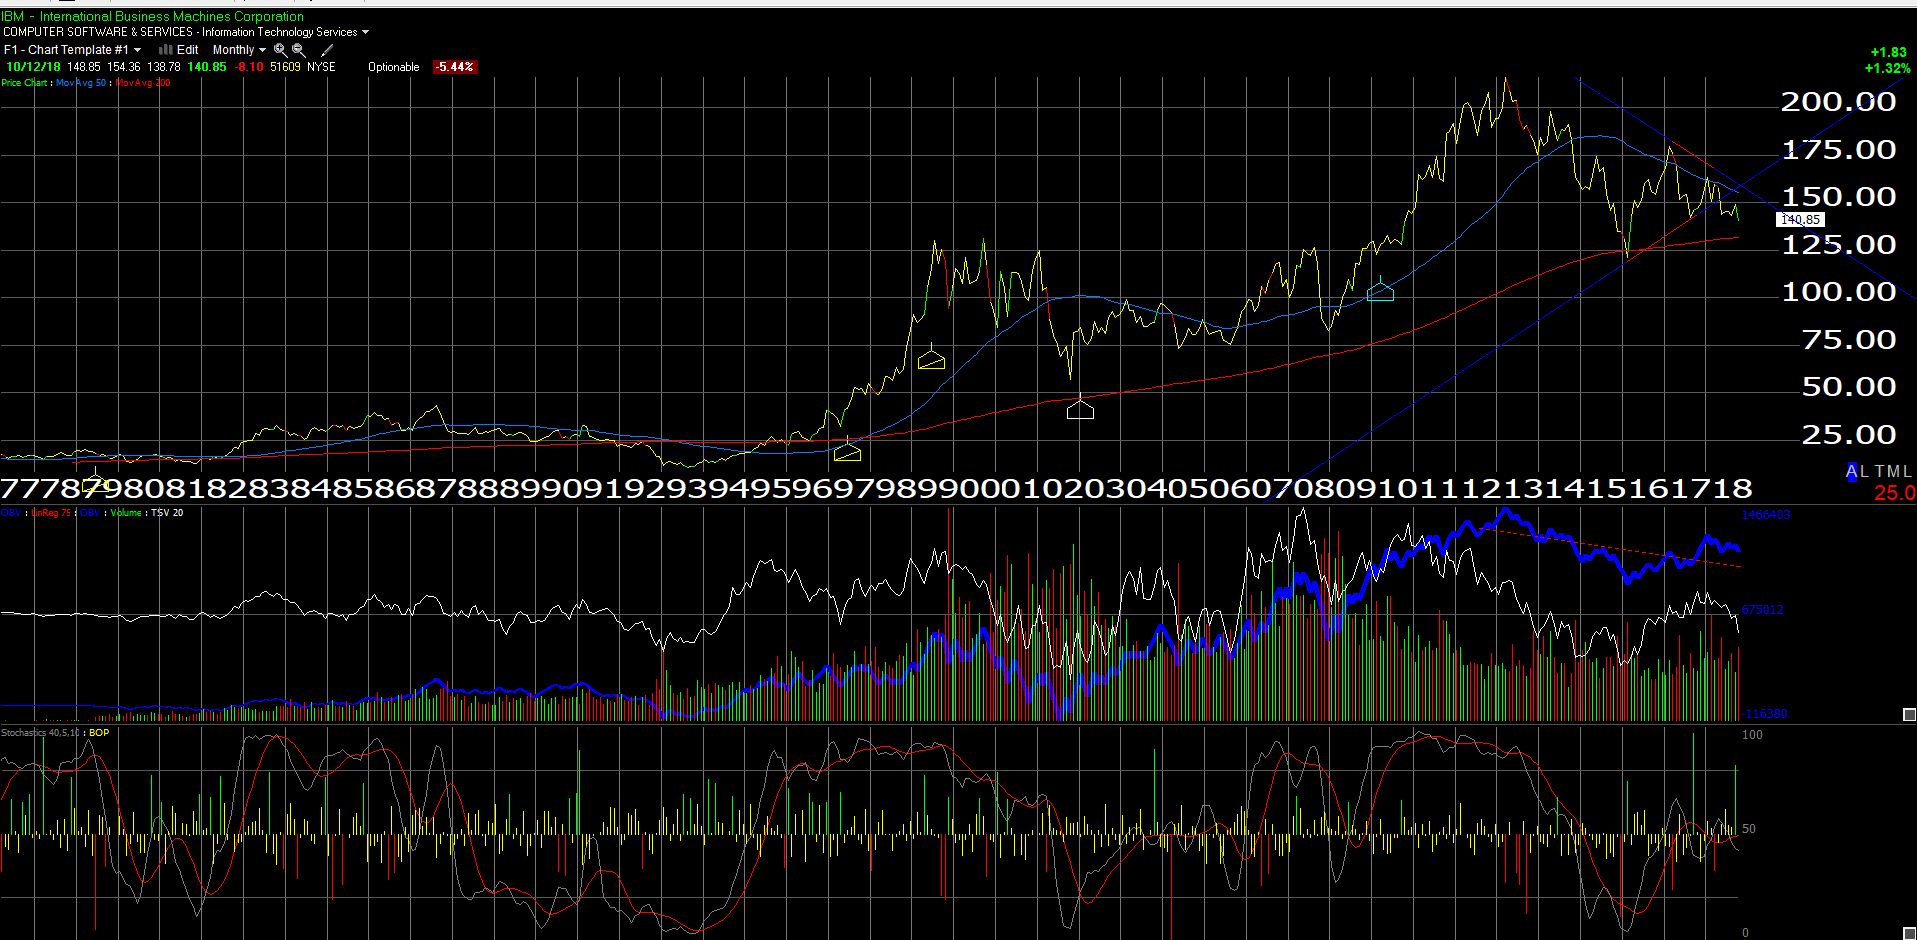
Task: Zoom out with the magnifier minus icon
Action: [x=298, y=50]
